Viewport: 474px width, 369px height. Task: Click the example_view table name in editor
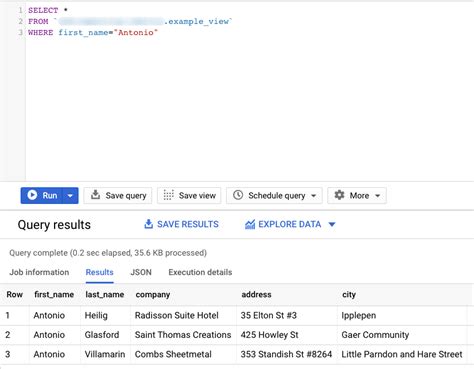[x=199, y=21]
